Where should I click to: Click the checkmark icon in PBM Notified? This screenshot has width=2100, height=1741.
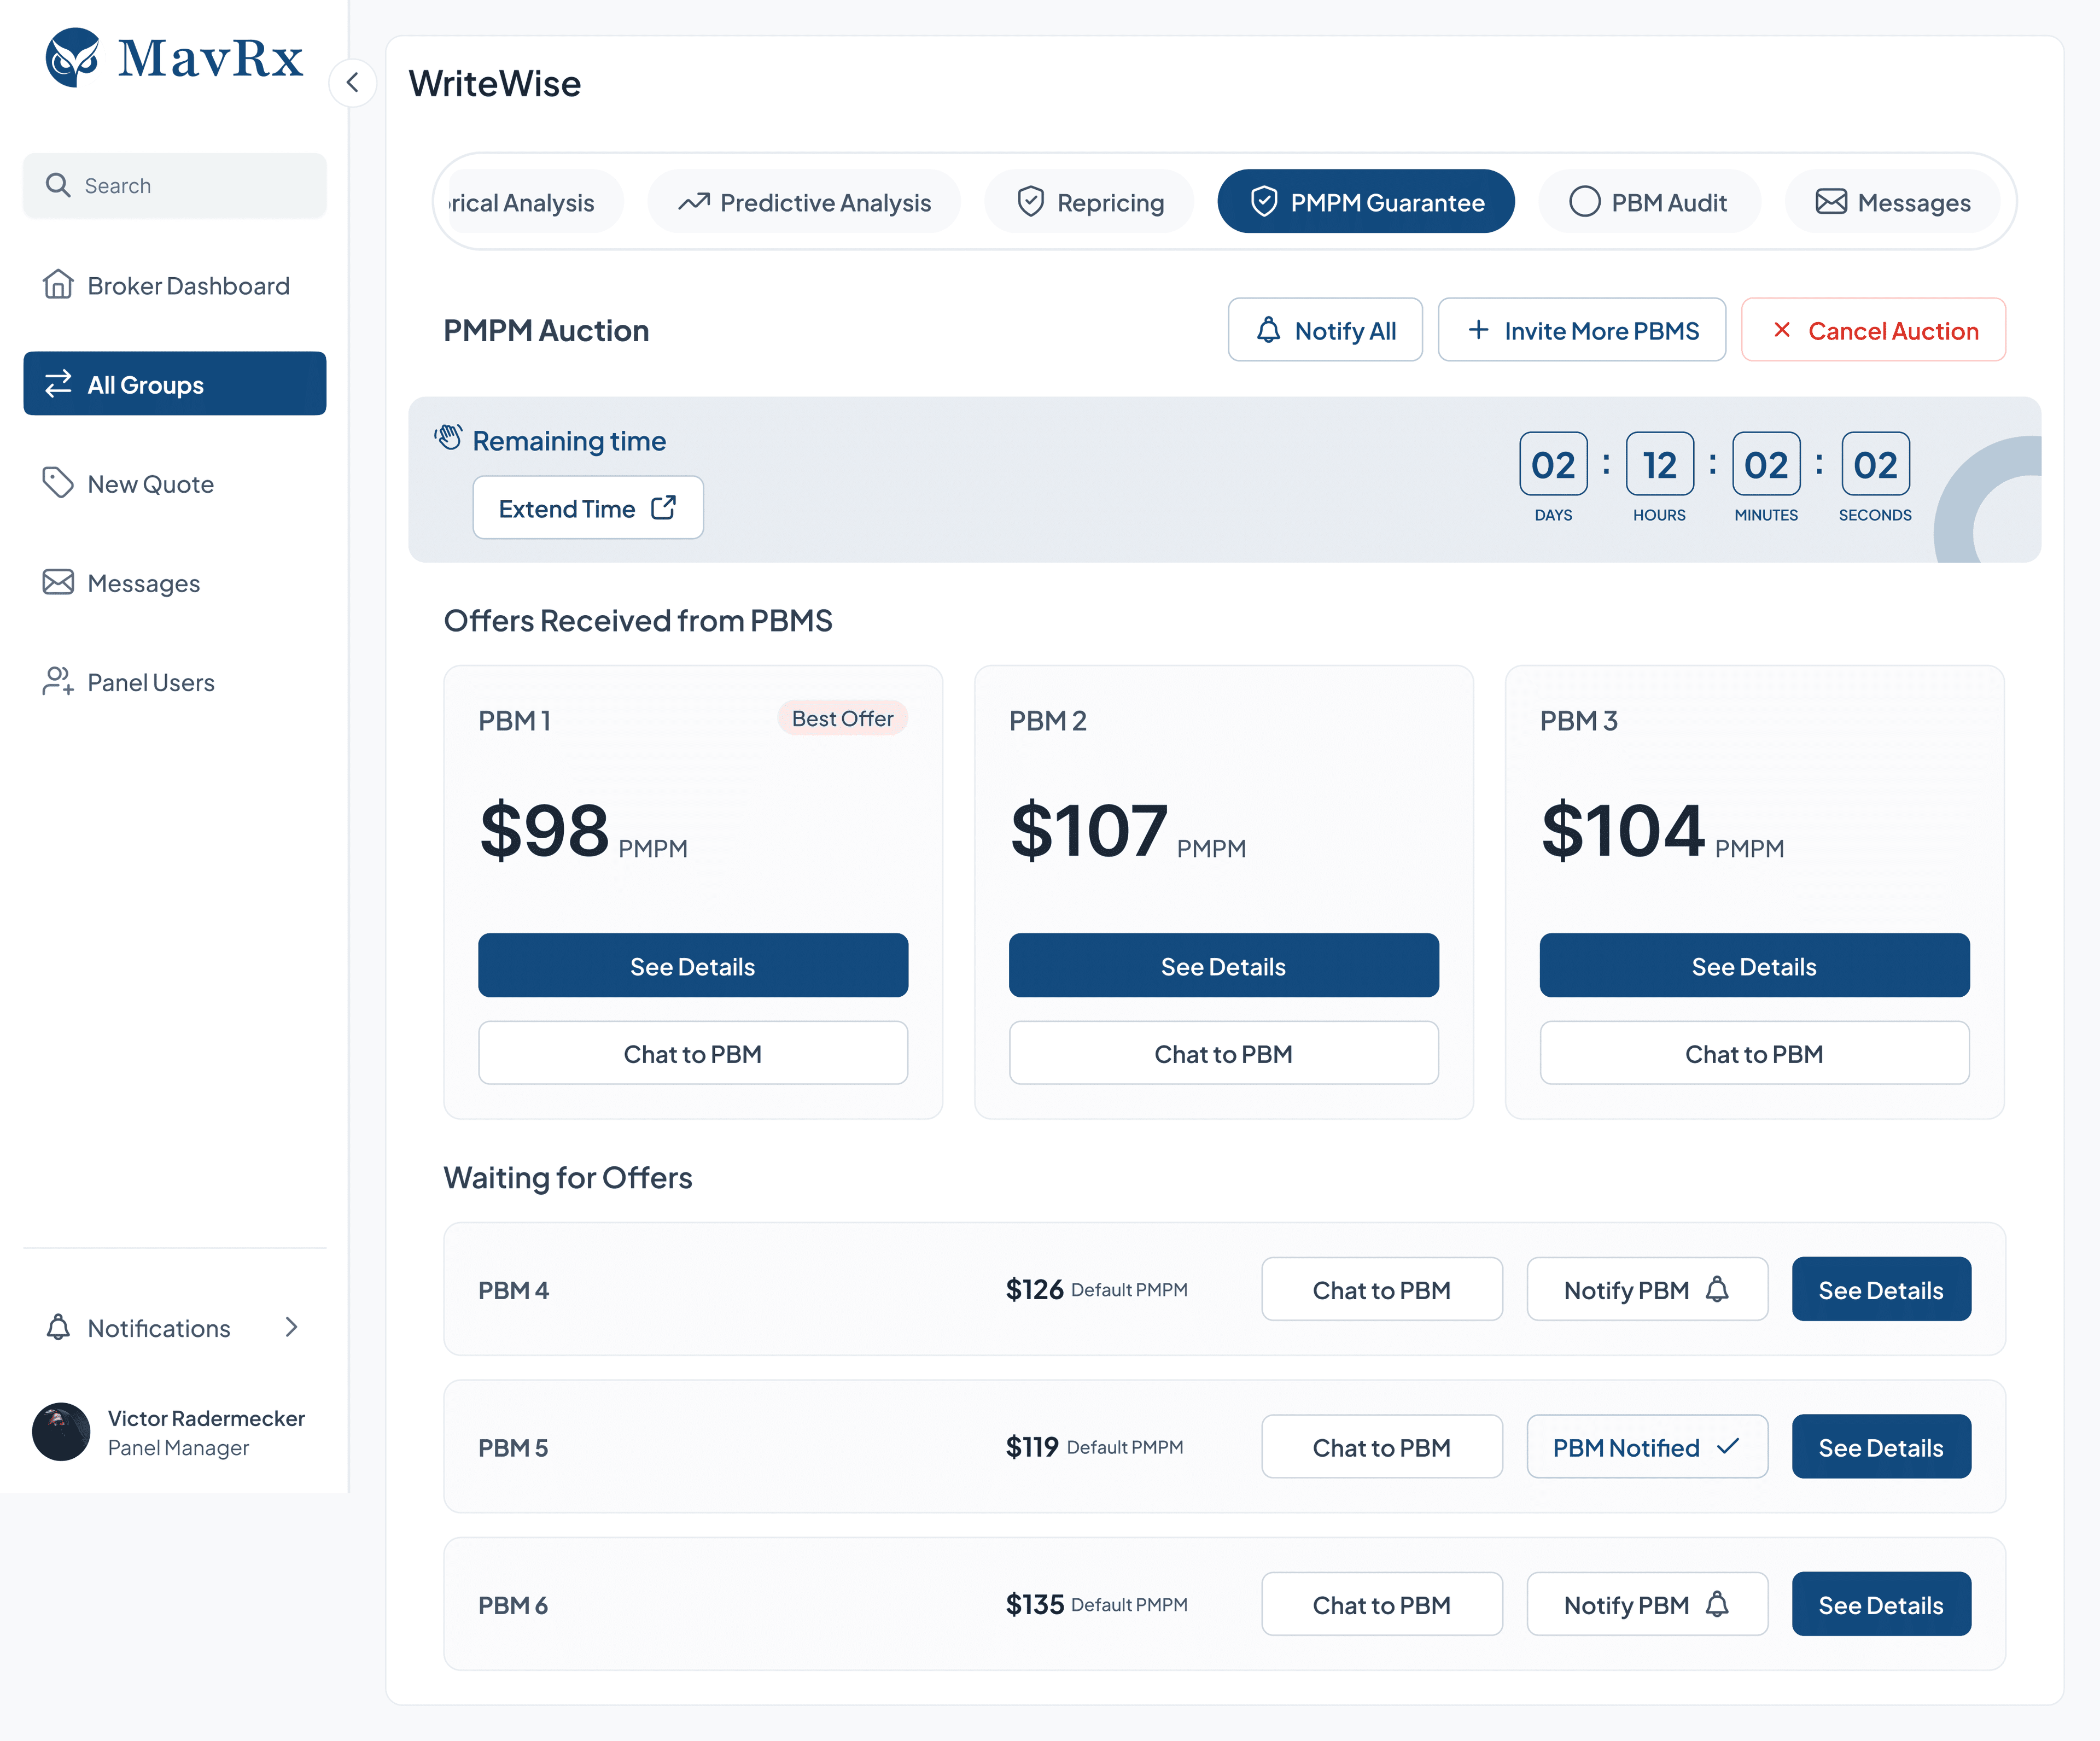(x=1727, y=1446)
